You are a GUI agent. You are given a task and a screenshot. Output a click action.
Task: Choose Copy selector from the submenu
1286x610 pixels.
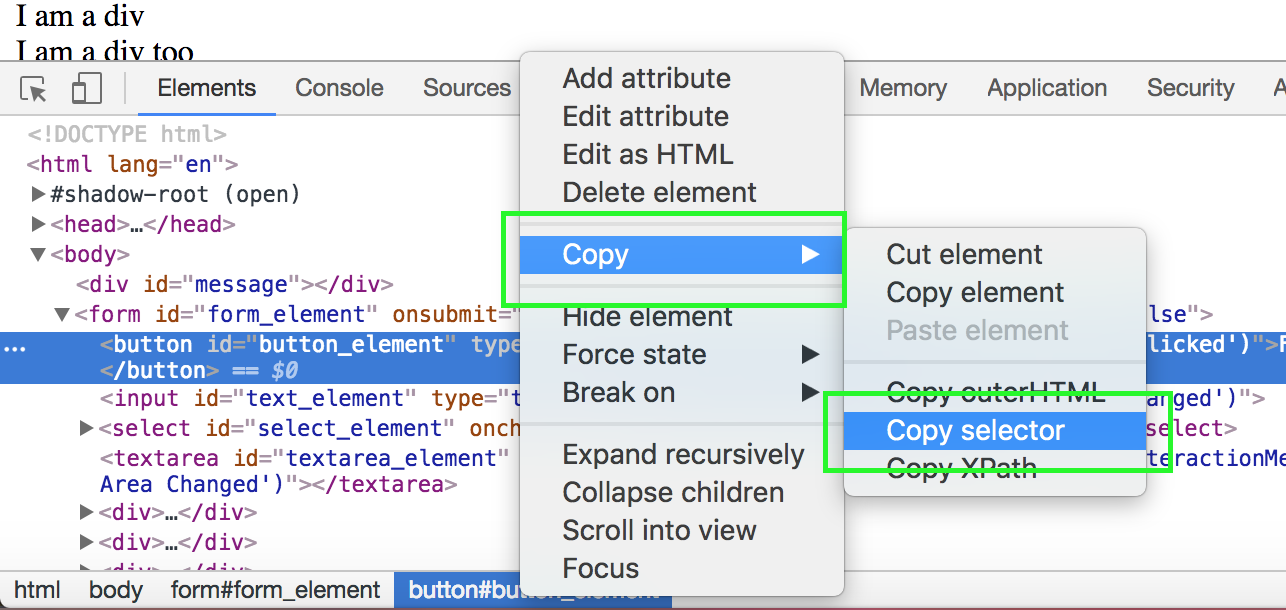click(975, 431)
